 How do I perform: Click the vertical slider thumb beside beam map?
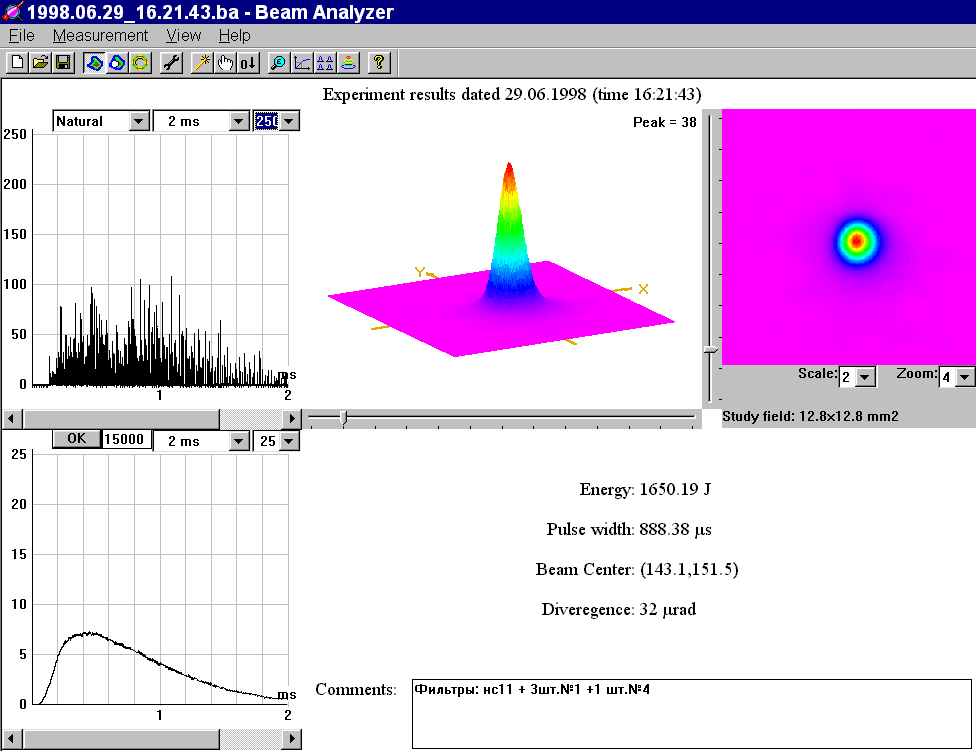point(711,350)
